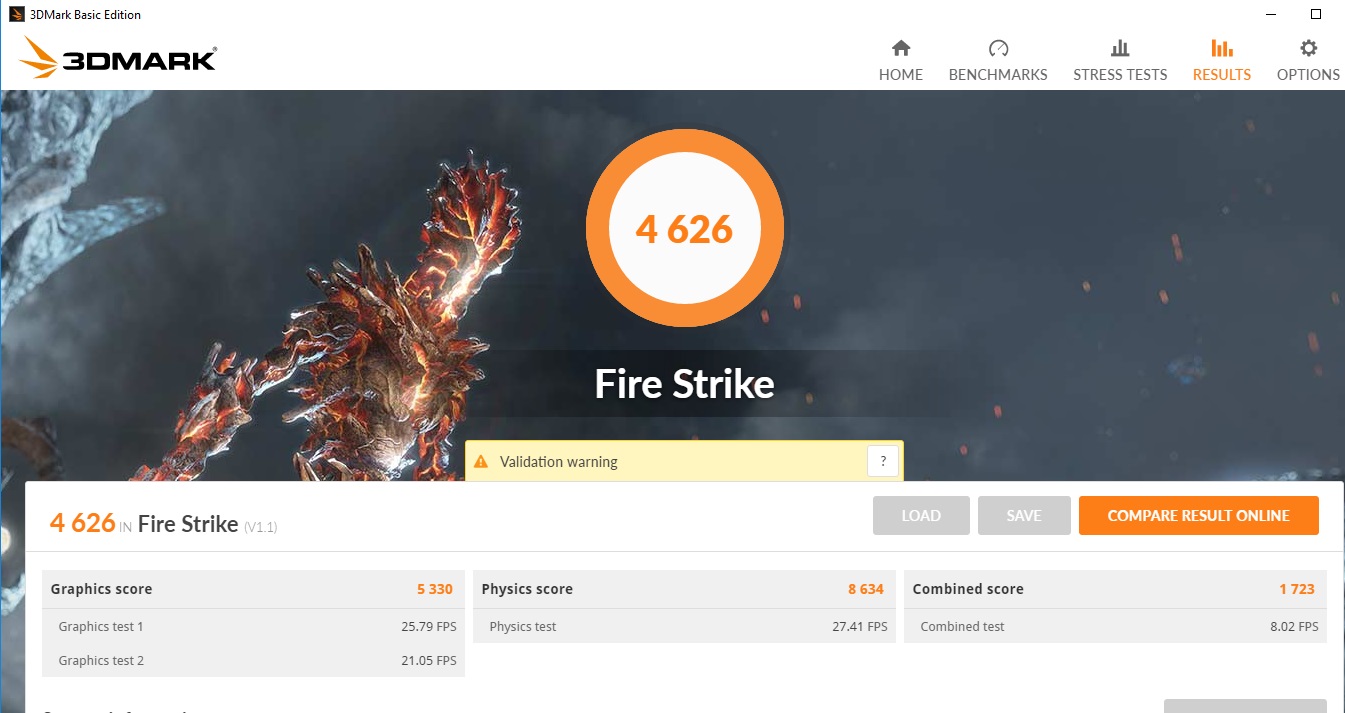
Task: Maximize the 3DMark window
Action: tap(1316, 14)
